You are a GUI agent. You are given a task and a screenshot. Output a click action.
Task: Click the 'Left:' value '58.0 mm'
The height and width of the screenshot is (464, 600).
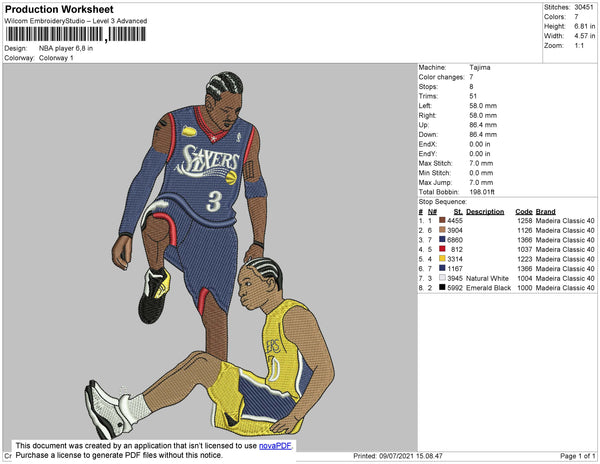(x=483, y=106)
